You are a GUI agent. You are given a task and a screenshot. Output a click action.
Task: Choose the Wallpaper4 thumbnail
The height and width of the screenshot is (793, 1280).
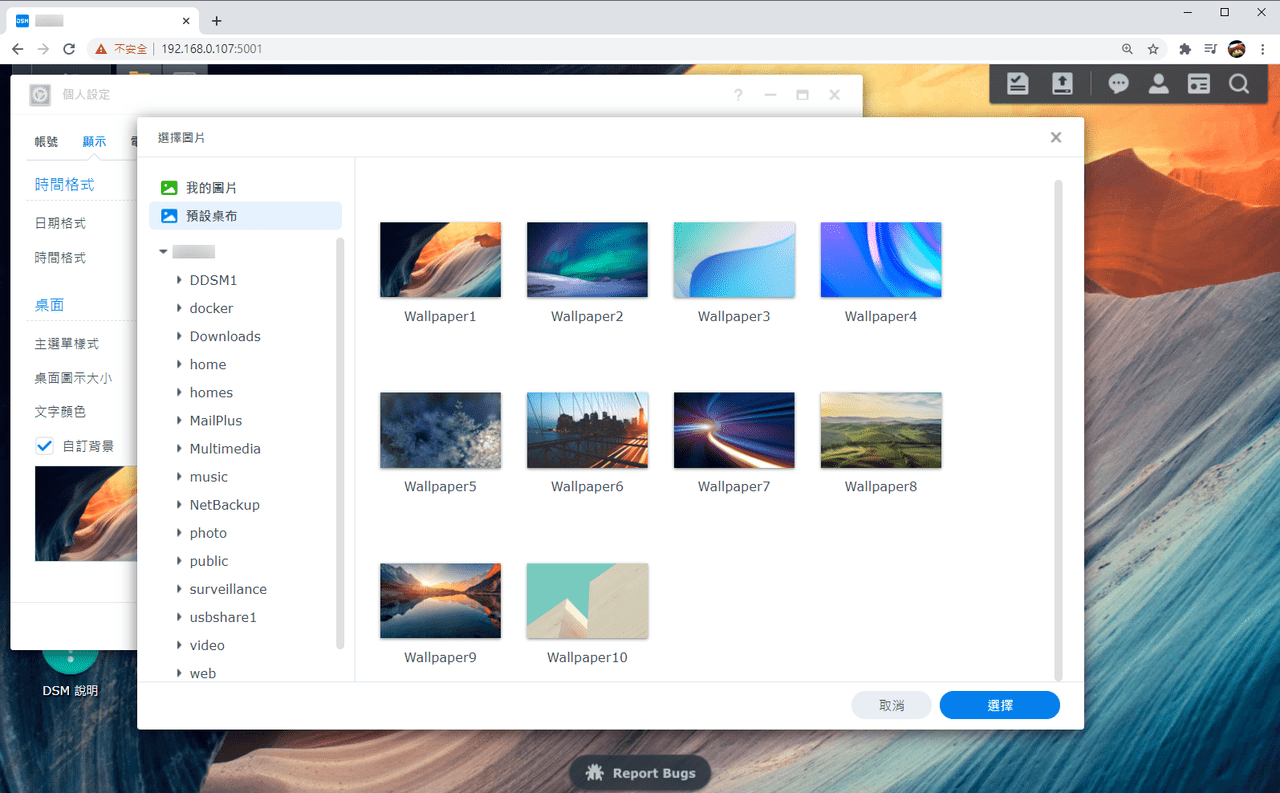click(881, 260)
